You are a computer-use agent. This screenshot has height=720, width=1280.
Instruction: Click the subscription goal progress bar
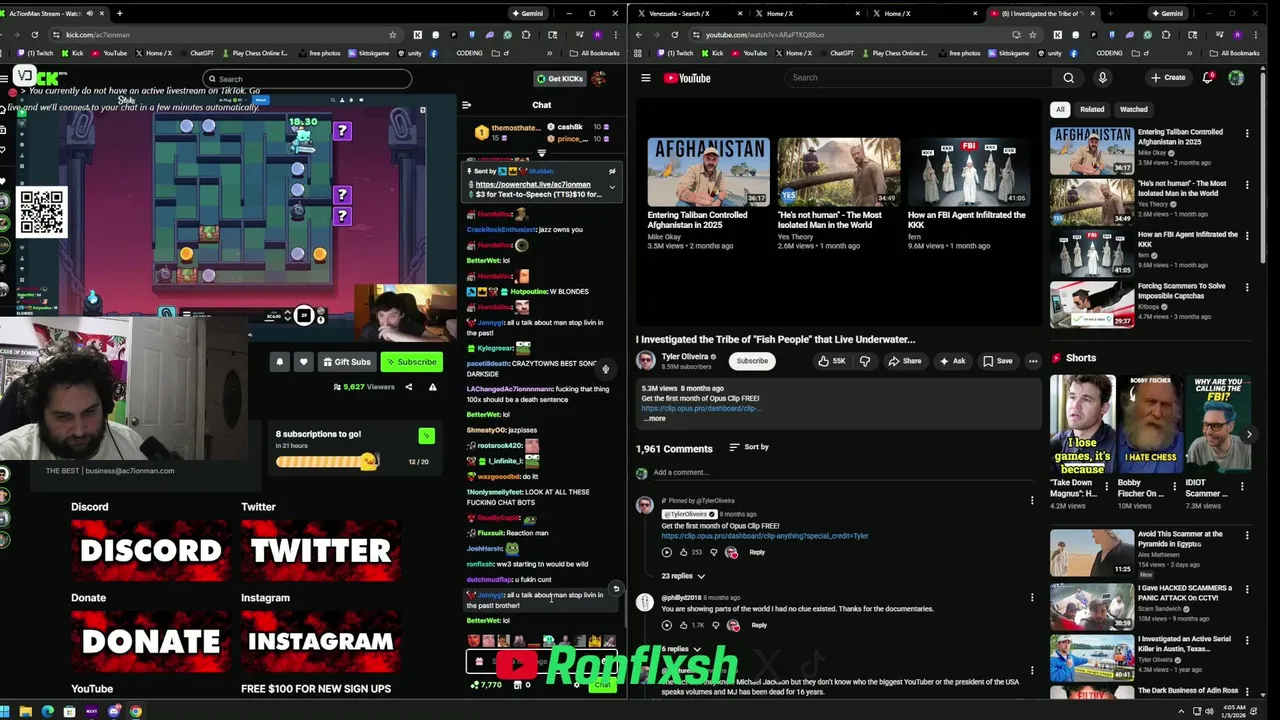point(327,461)
